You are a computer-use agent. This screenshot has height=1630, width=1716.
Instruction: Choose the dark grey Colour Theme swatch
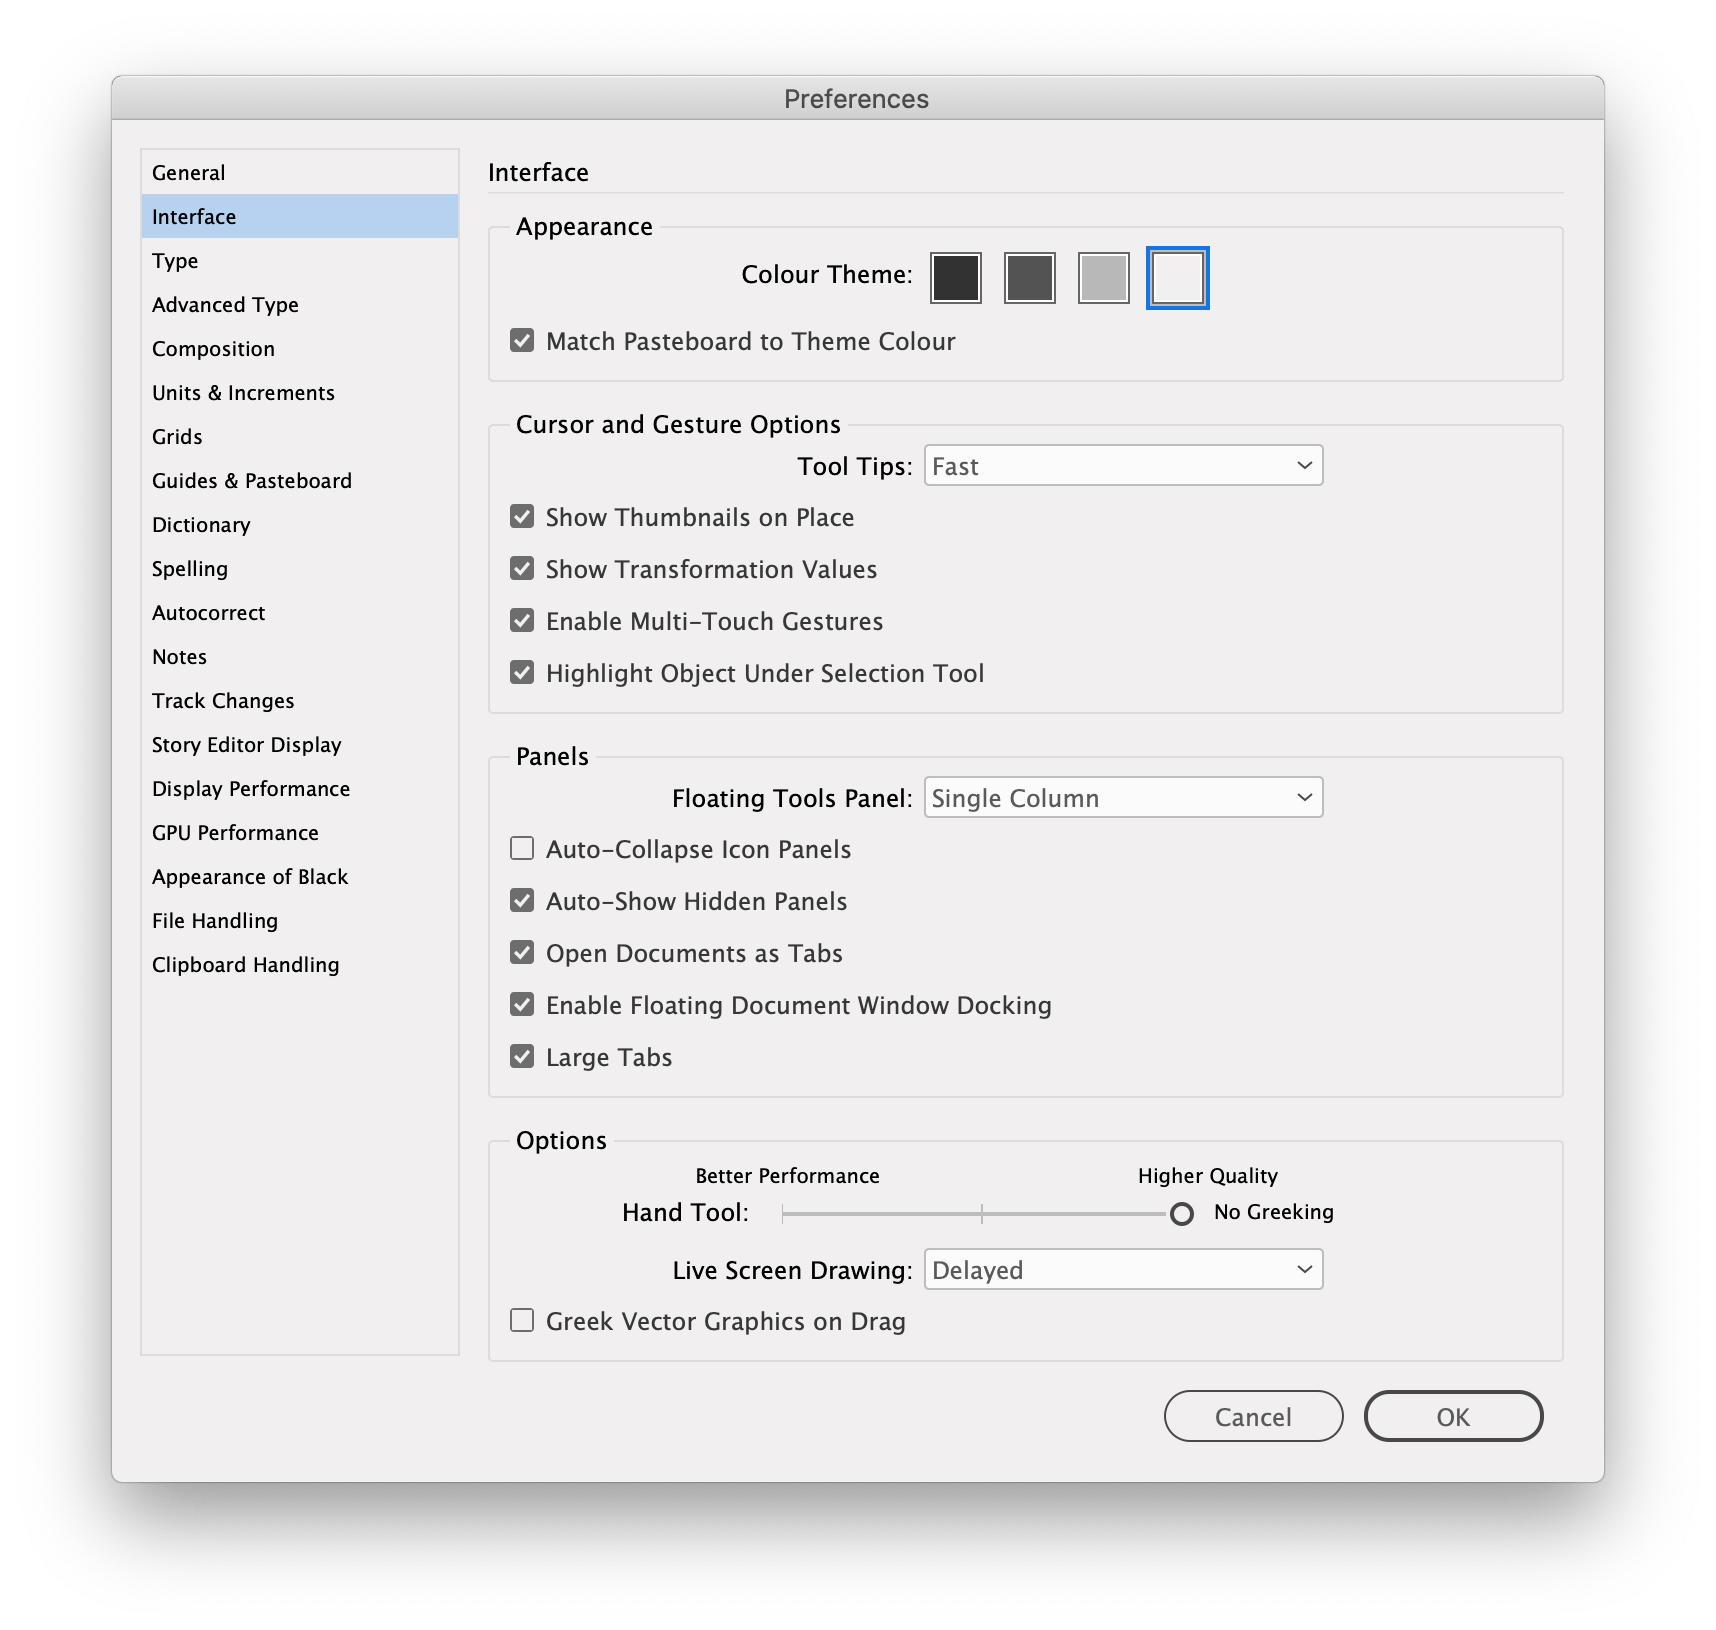coord(1029,278)
